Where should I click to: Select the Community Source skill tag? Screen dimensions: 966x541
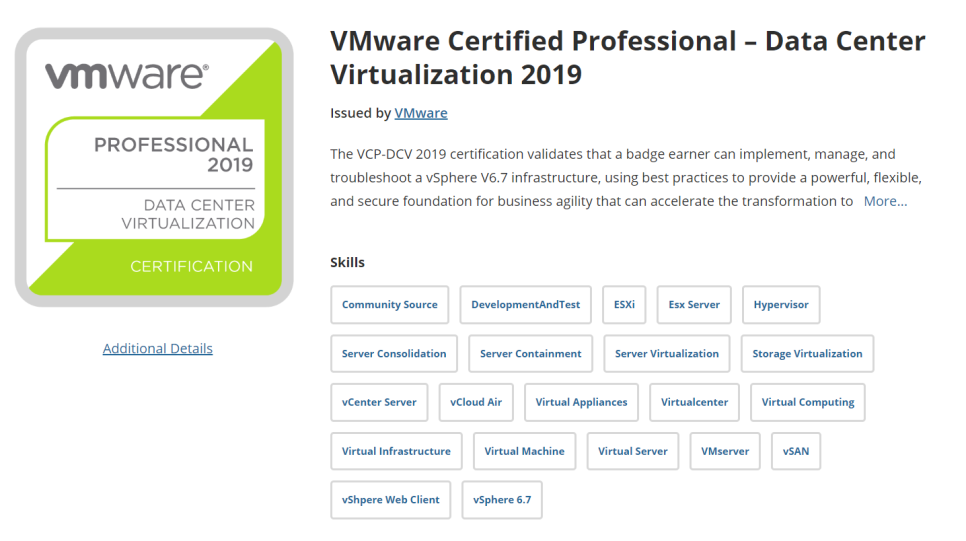pyautogui.click(x=389, y=304)
